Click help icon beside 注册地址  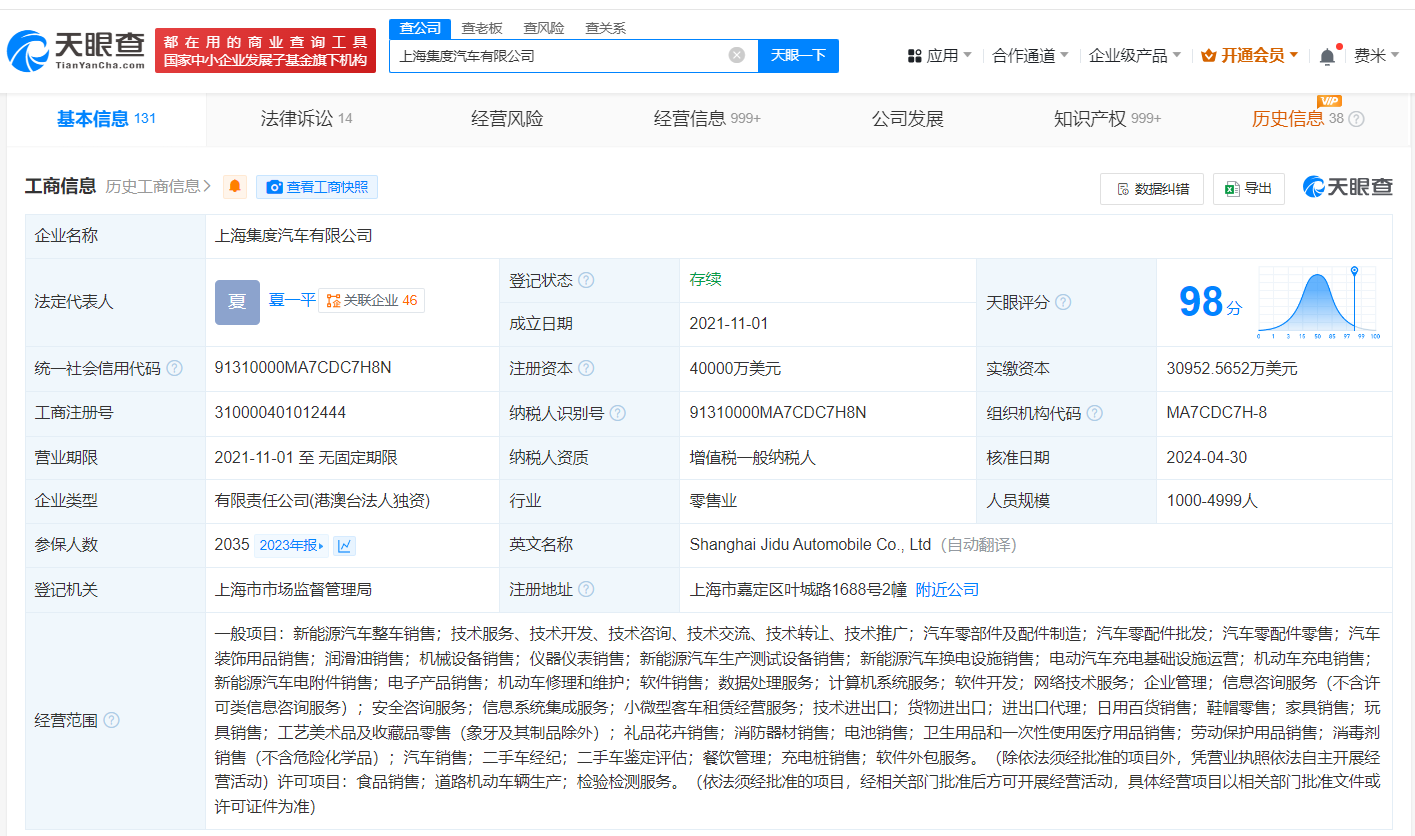586,590
